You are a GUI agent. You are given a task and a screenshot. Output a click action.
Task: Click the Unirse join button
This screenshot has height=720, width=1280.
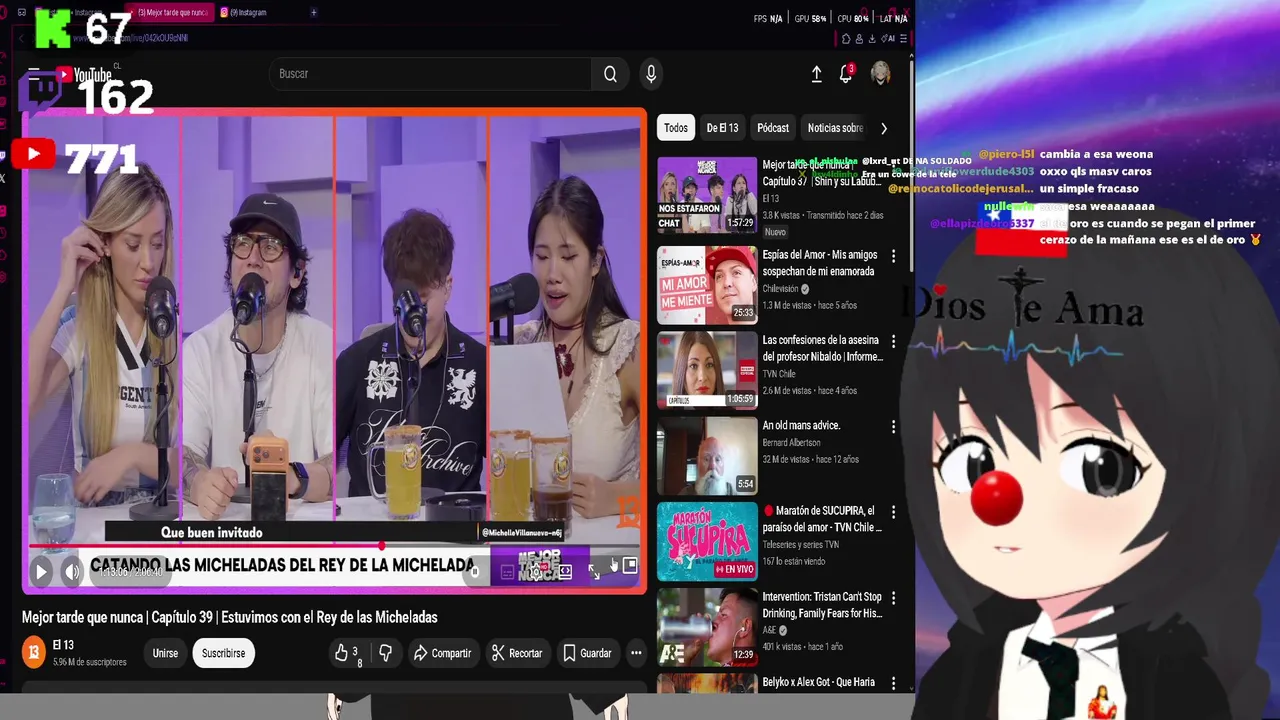165,653
